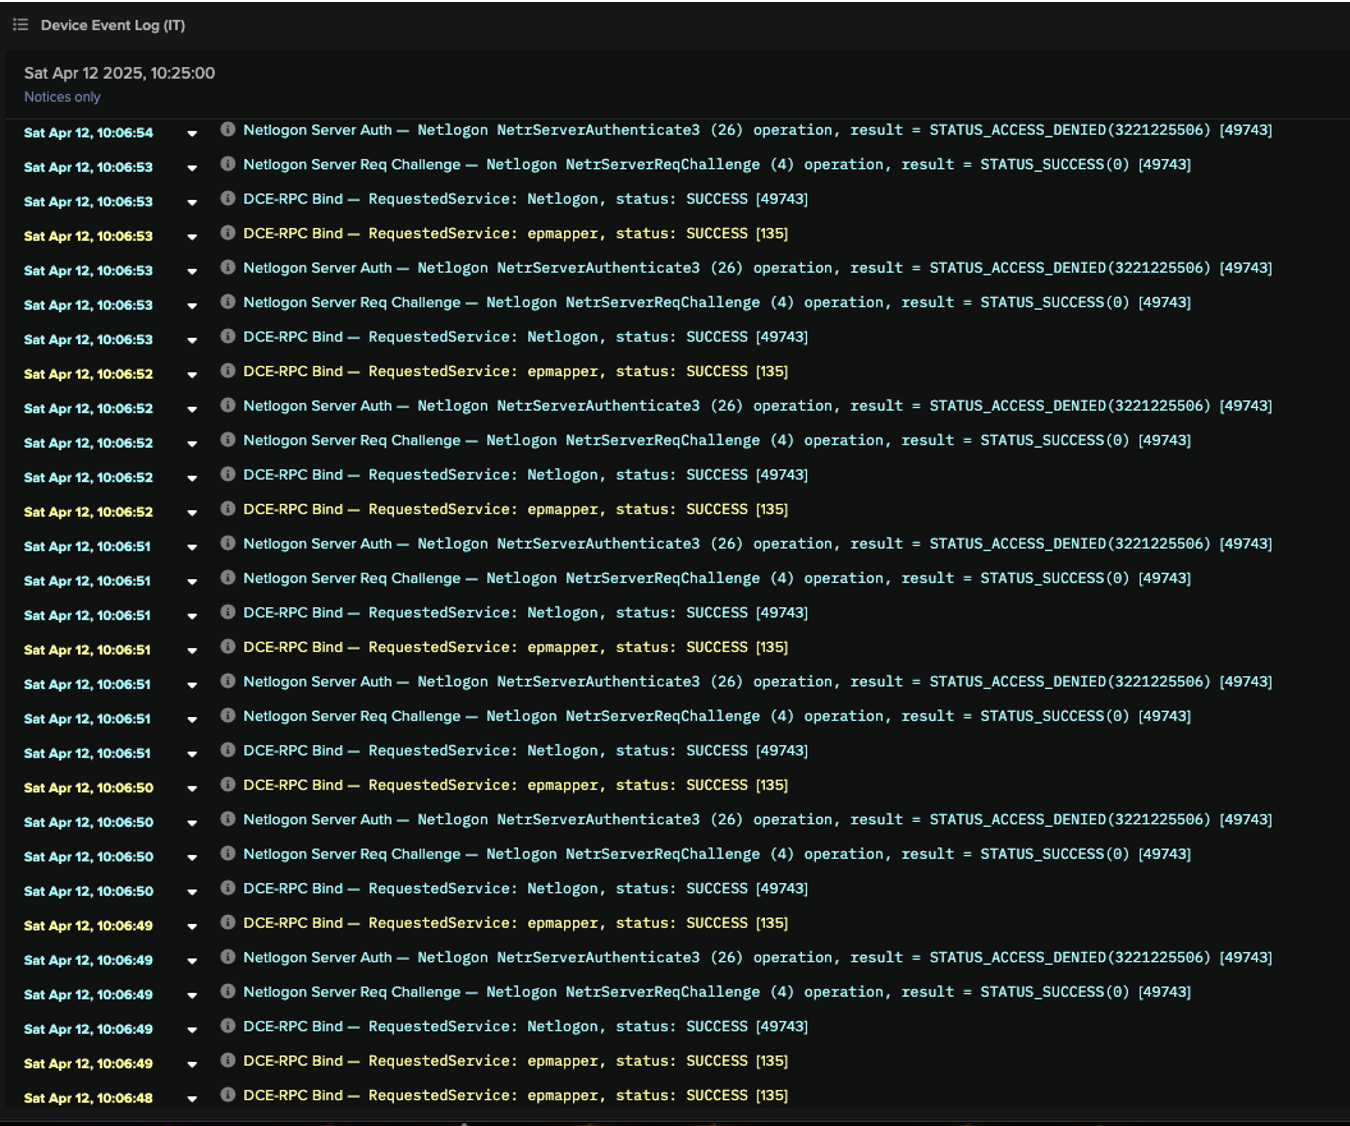Image resolution: width=1350 pixels, height=1126 pixels.
Task: Click the info icon on the 10:06:51 DCE-RPC Bind Netlogon row
Action: [x=228, y=612]
